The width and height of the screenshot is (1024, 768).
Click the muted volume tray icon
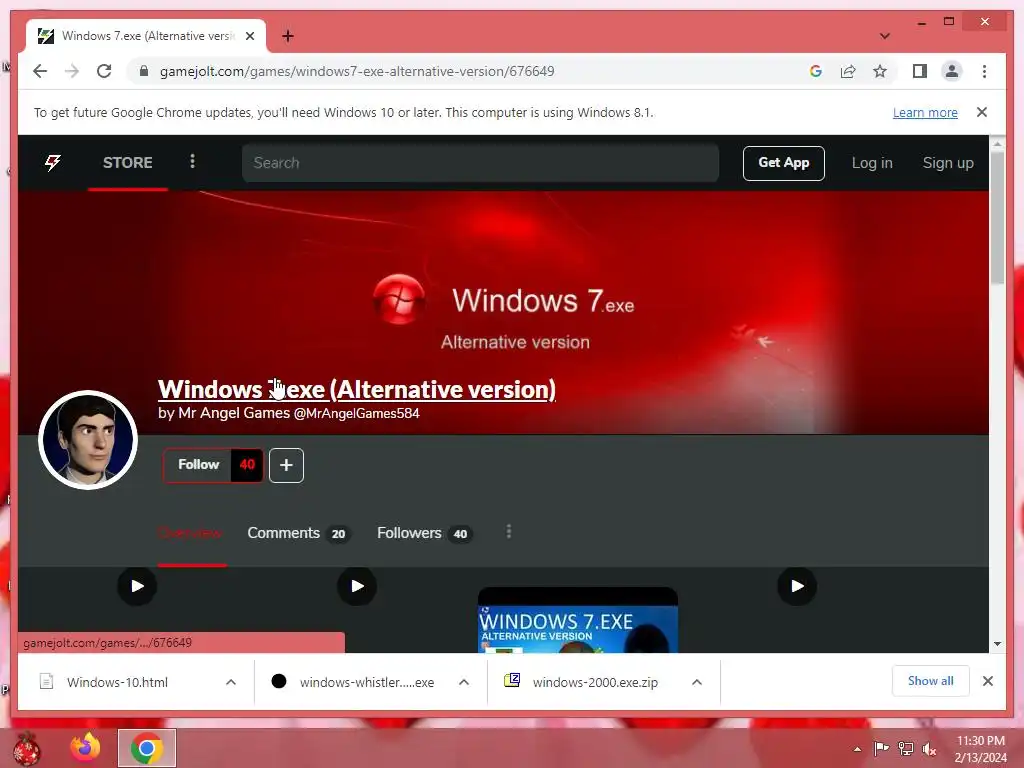(x=929, y=748)
